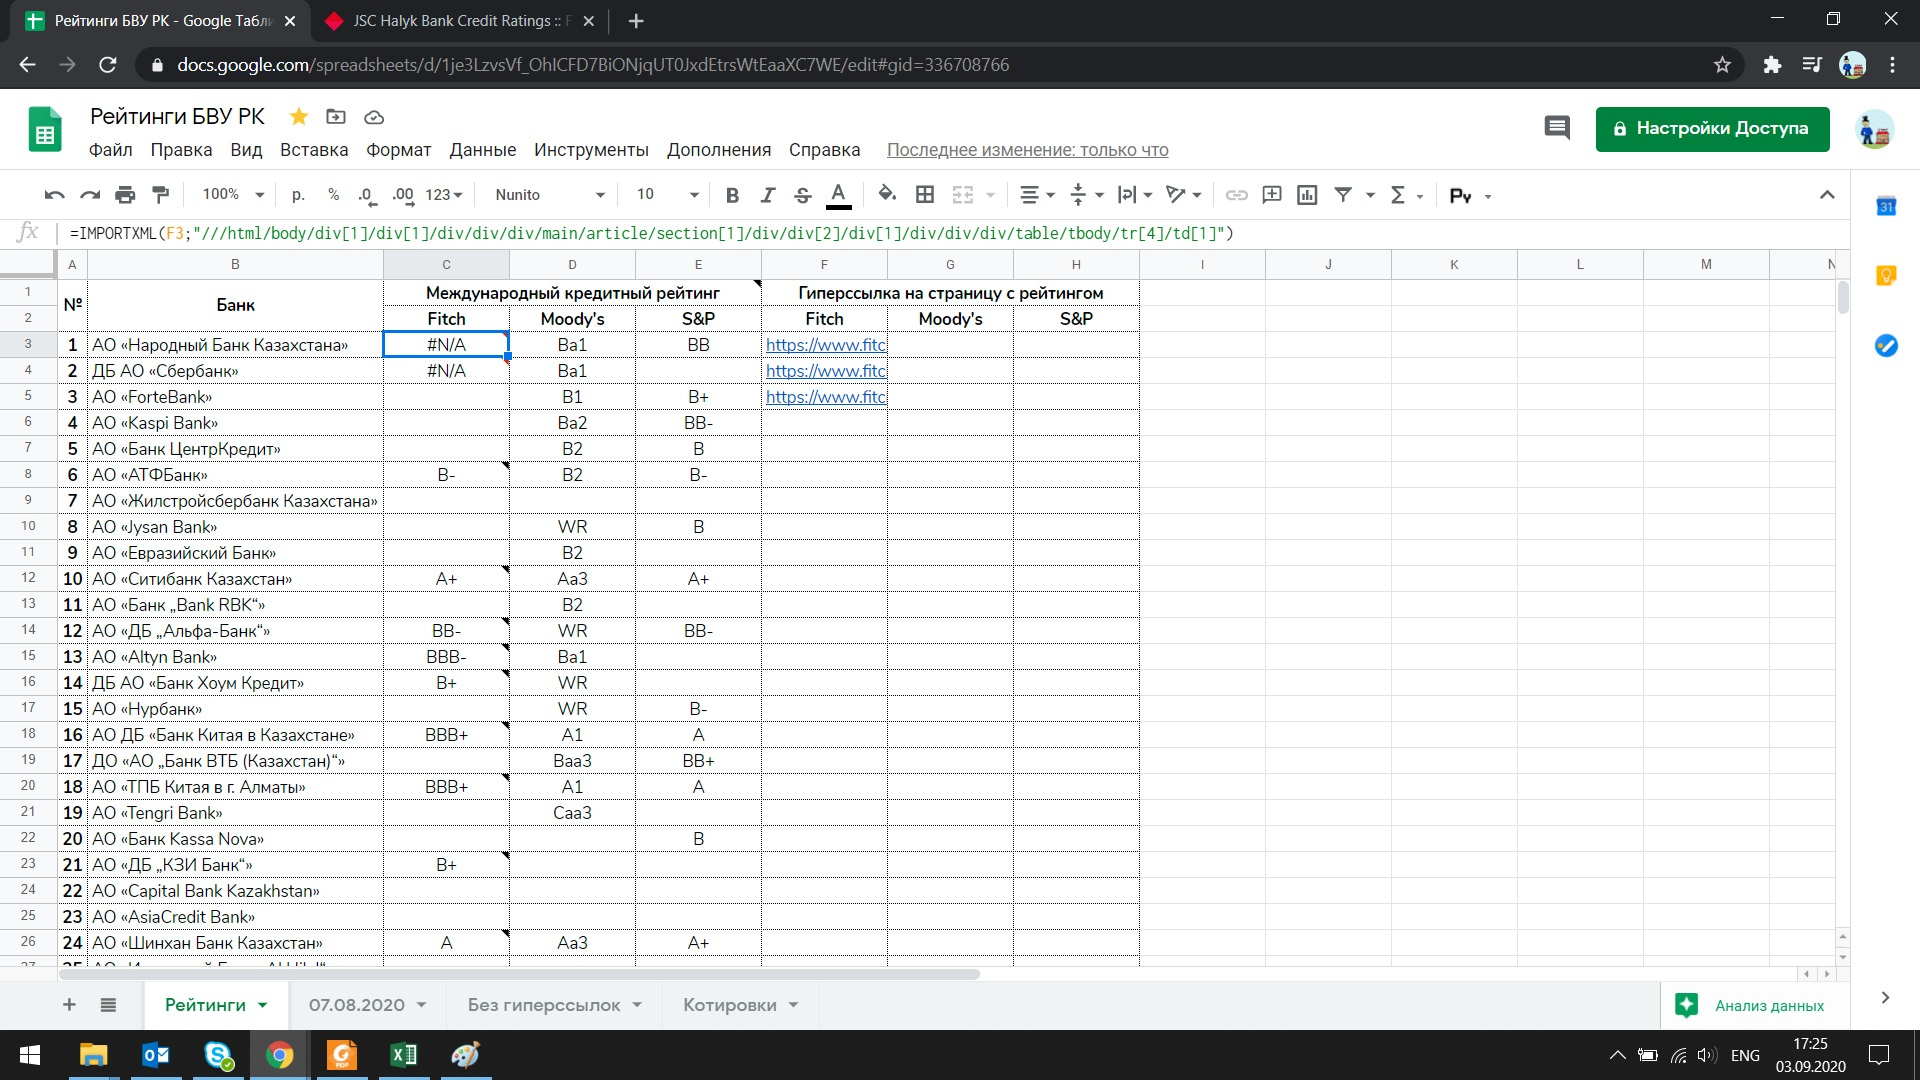Undo the last action with the undo arrow
Image resolution: width=1920 pixels, height=1080 pixels.
(55, 195)
